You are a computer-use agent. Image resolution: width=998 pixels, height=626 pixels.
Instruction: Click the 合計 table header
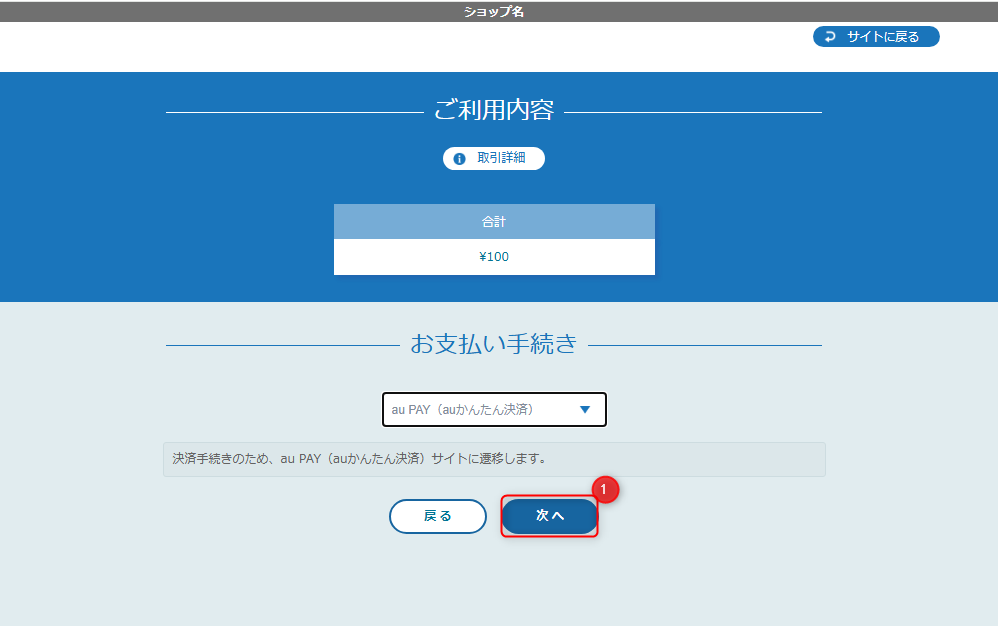point(494,221)
